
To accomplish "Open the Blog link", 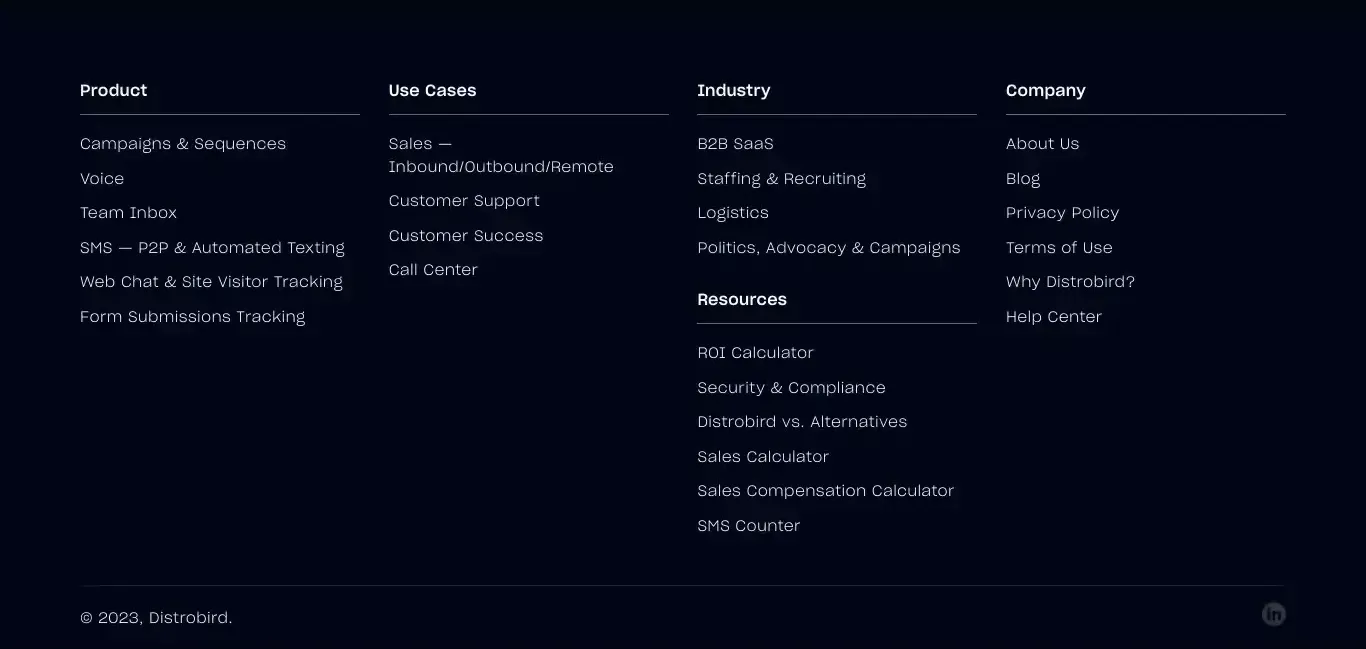I will coord(1023,179).
